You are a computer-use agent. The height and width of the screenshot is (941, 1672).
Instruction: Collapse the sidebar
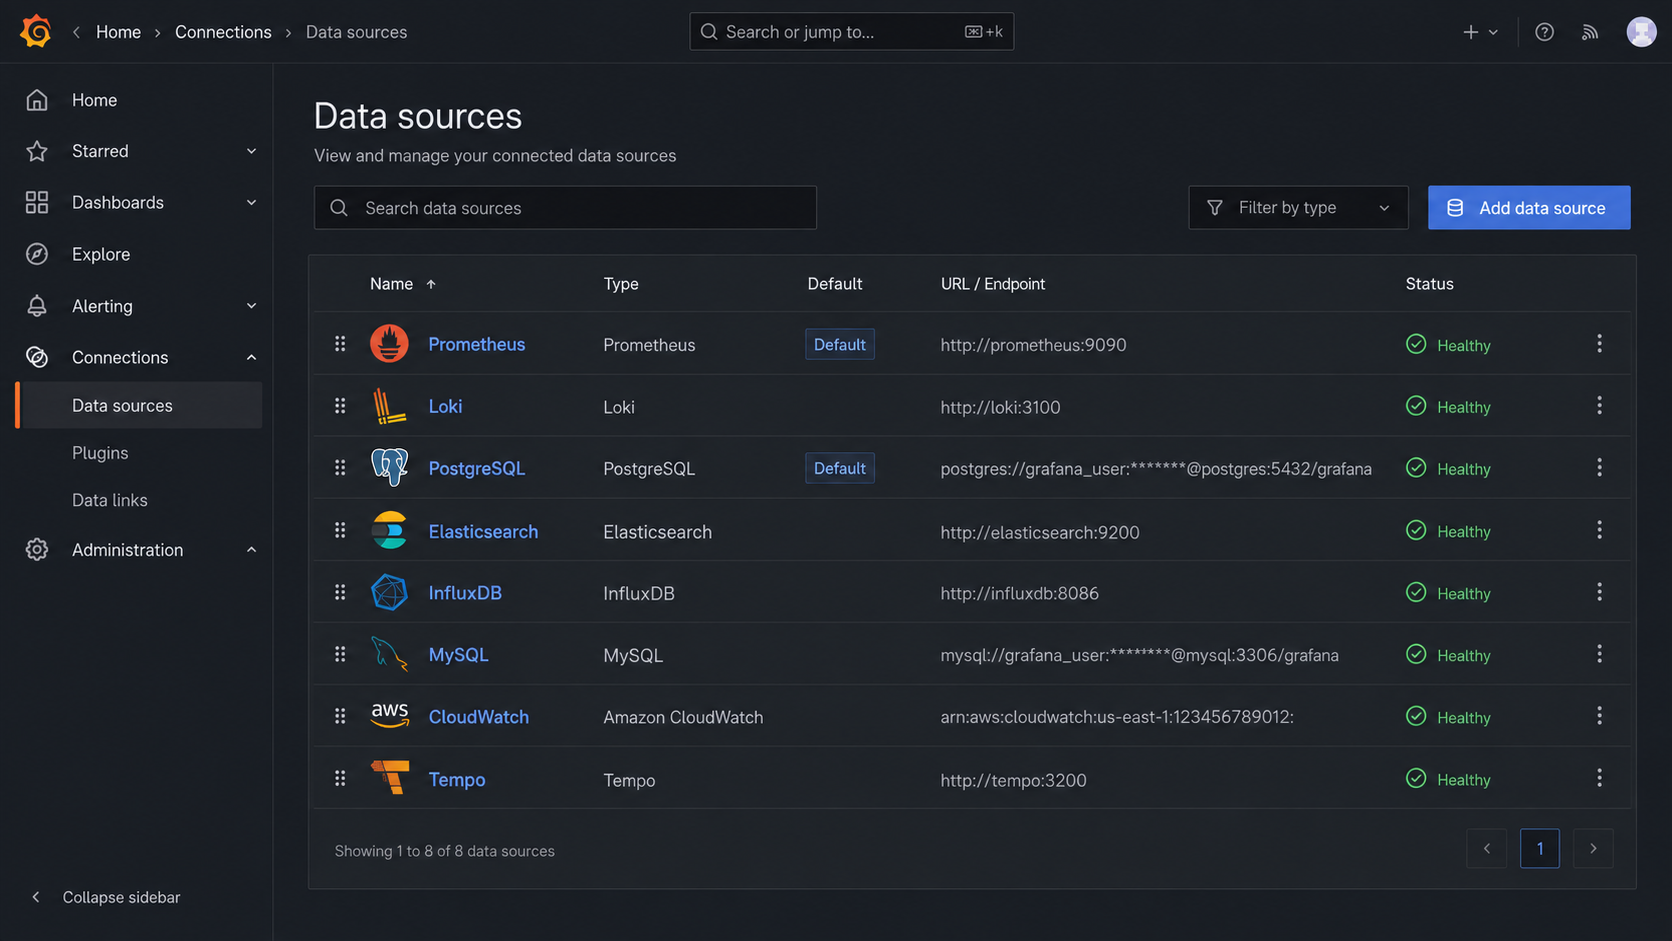[106, 897]
